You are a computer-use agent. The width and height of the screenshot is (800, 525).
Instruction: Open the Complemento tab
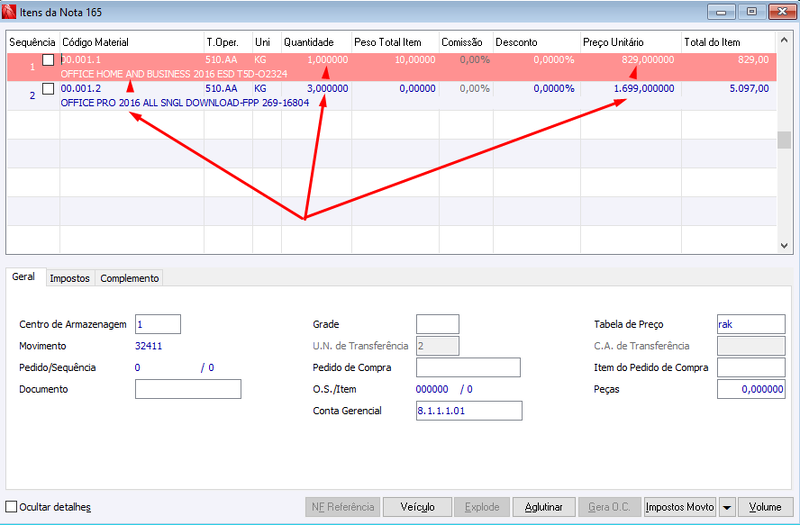pos(130,279)
